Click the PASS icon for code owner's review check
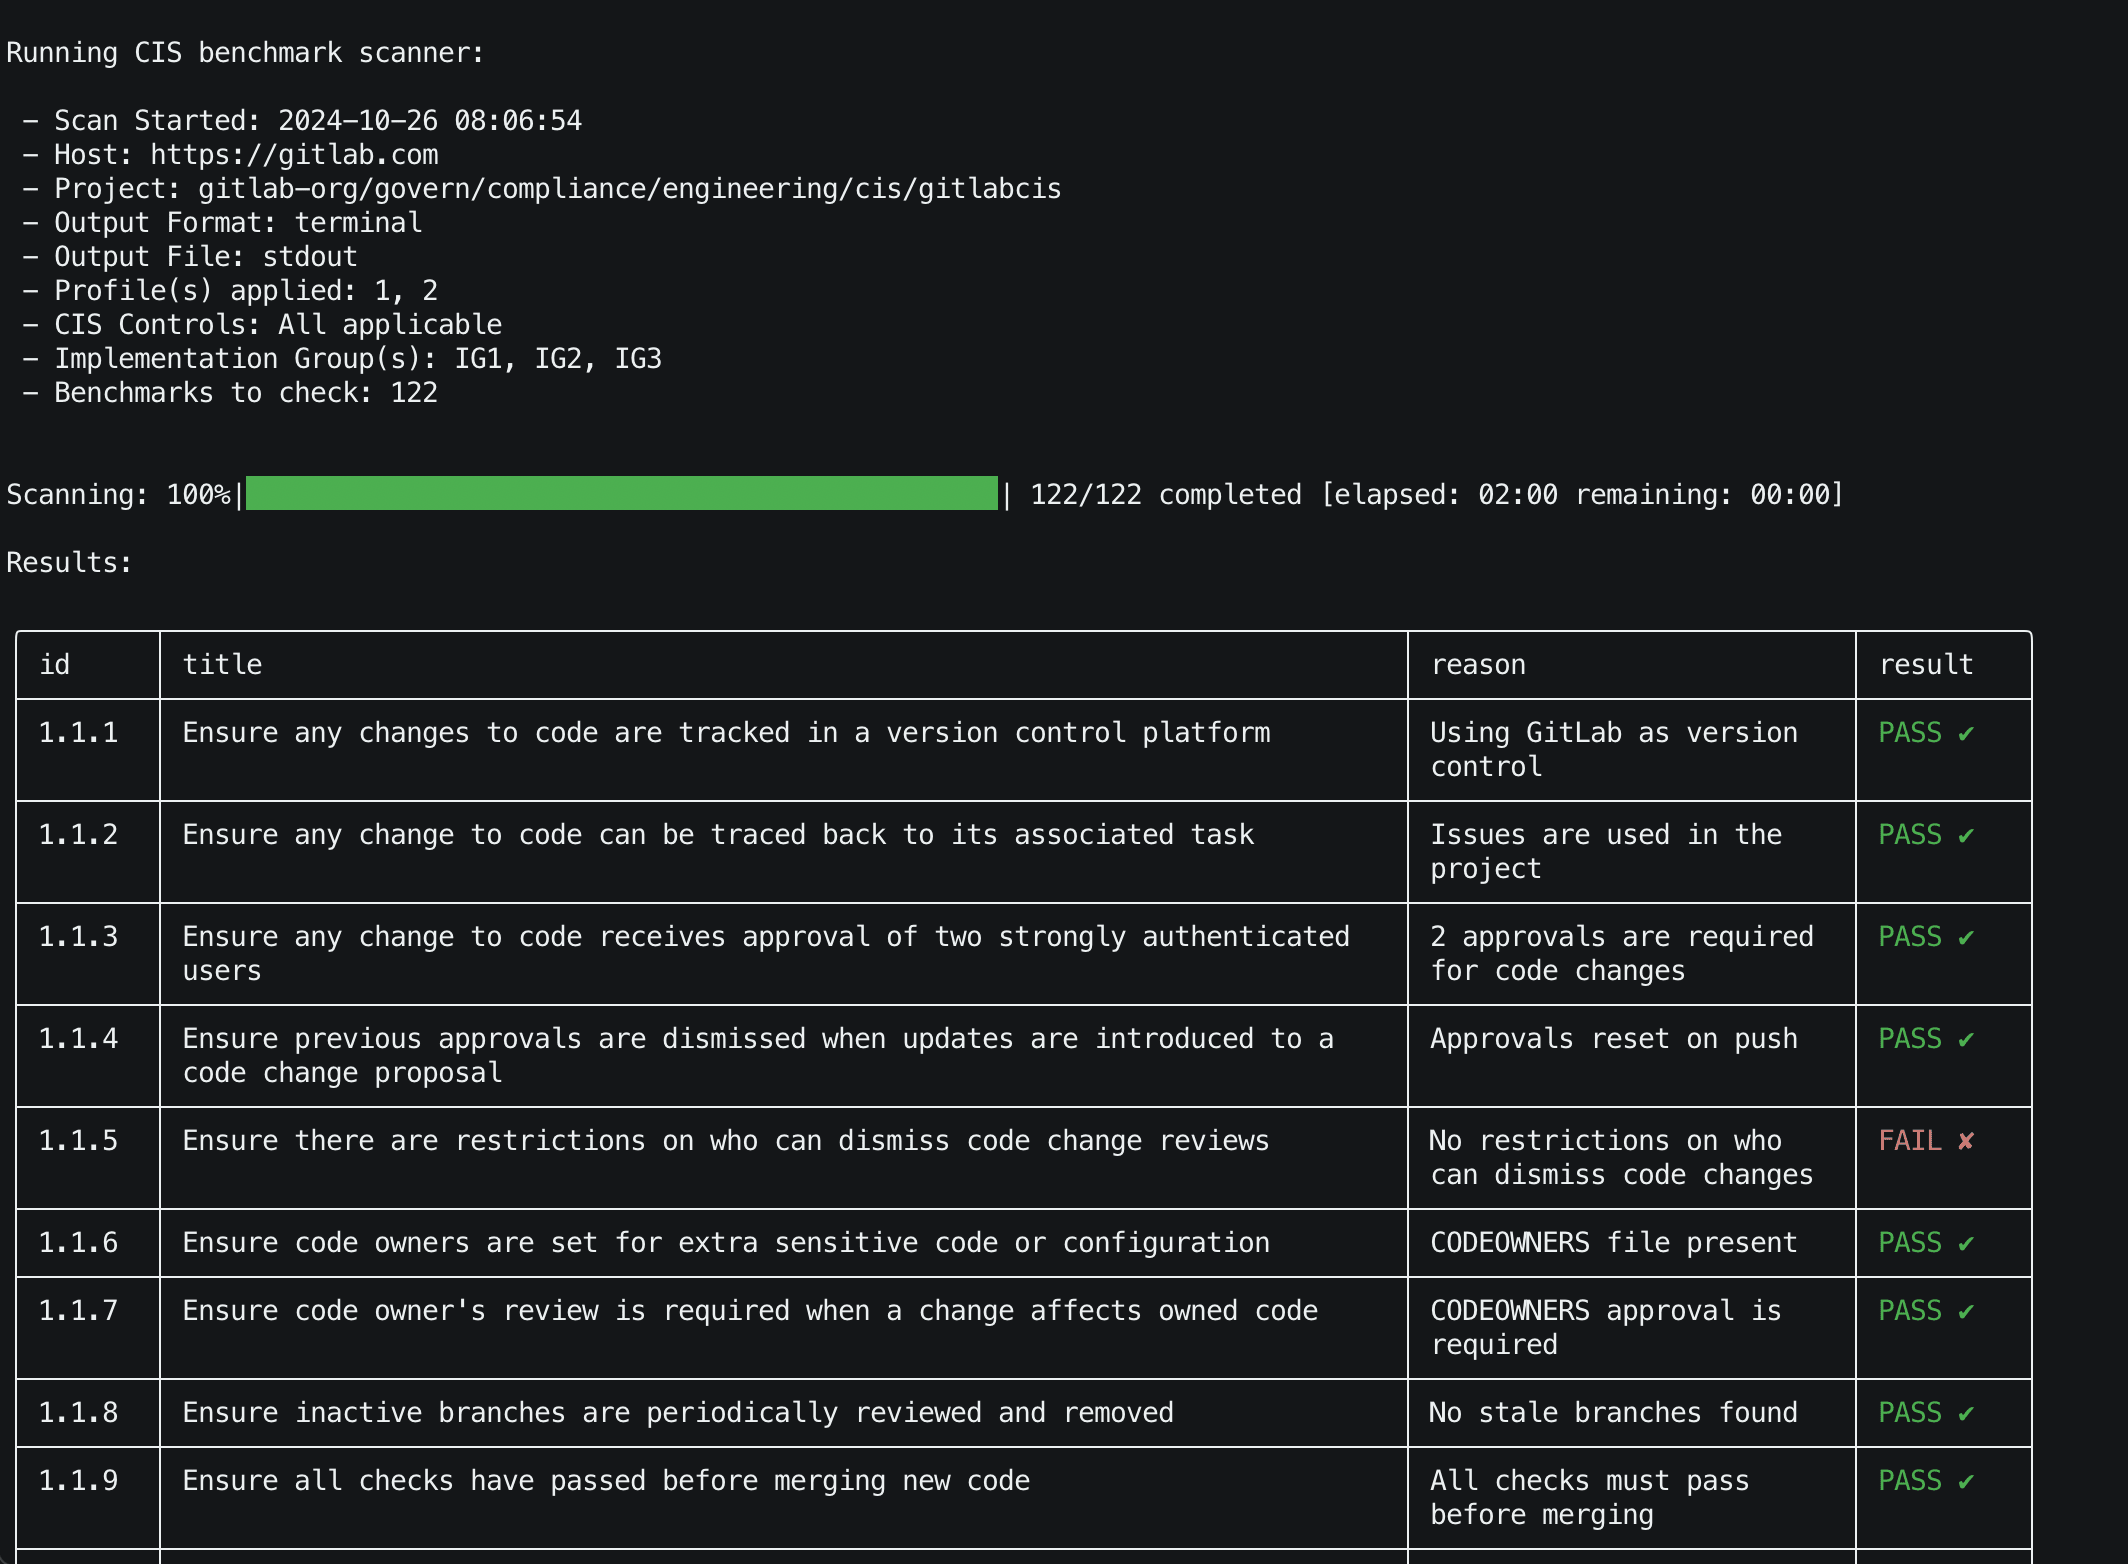This screenshot has height=1564, width=2128. (1968, 1311)
